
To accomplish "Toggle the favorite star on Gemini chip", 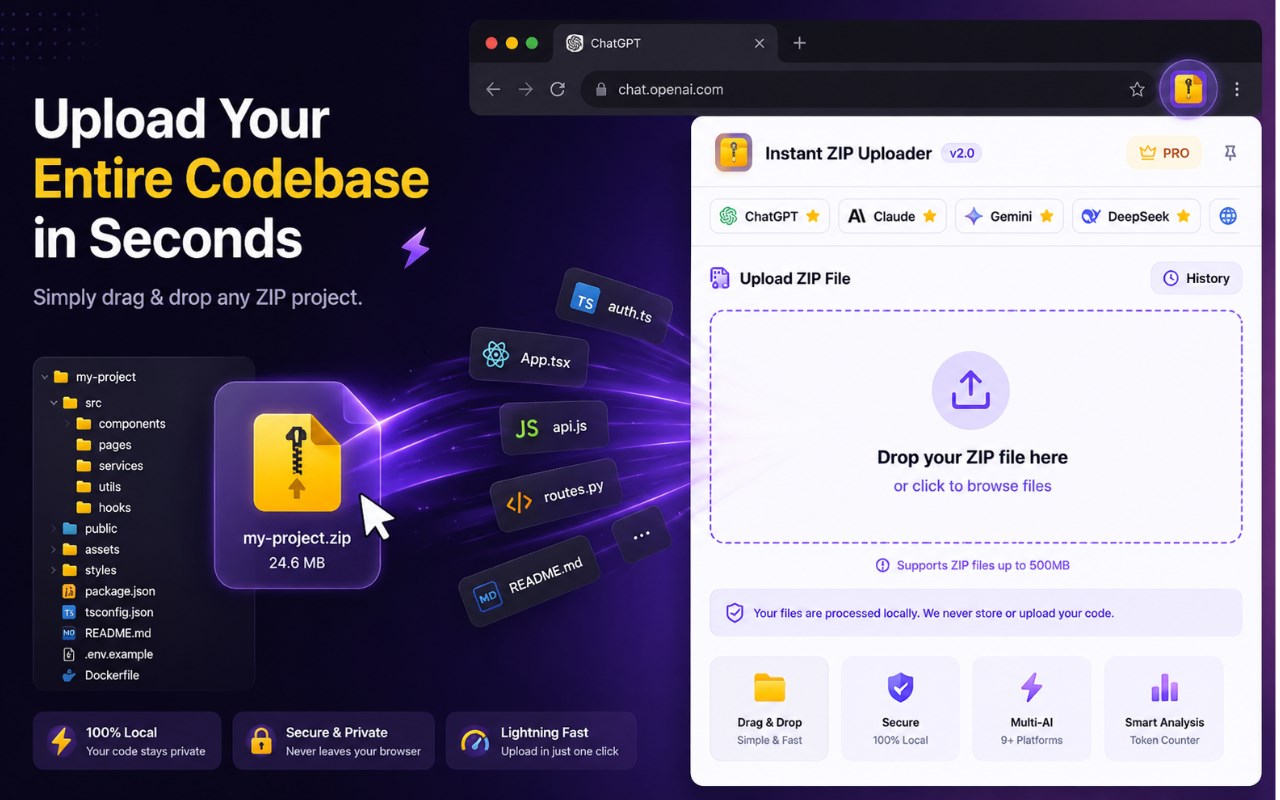I will click(1047, 216).
